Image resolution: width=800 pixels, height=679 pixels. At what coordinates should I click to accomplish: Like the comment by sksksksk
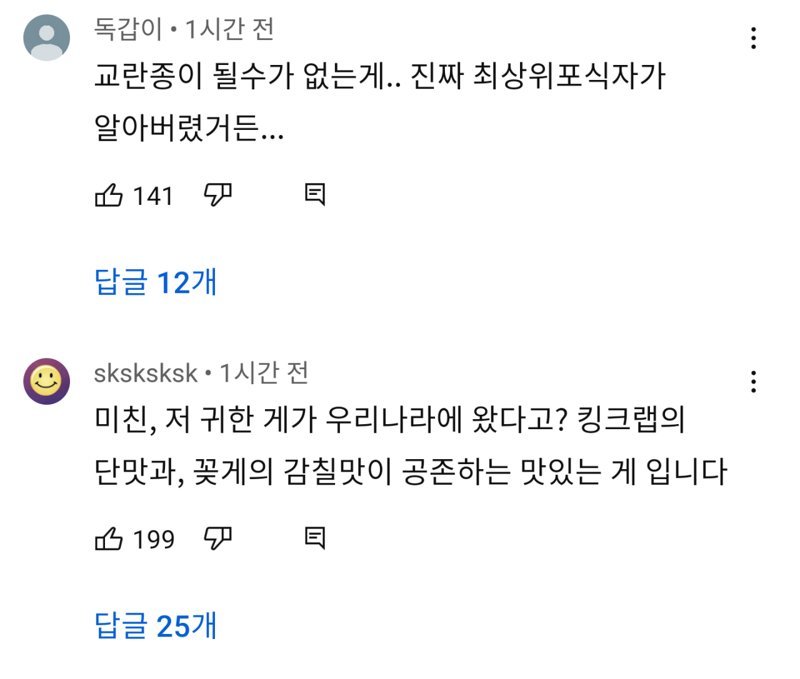[108, 539]
